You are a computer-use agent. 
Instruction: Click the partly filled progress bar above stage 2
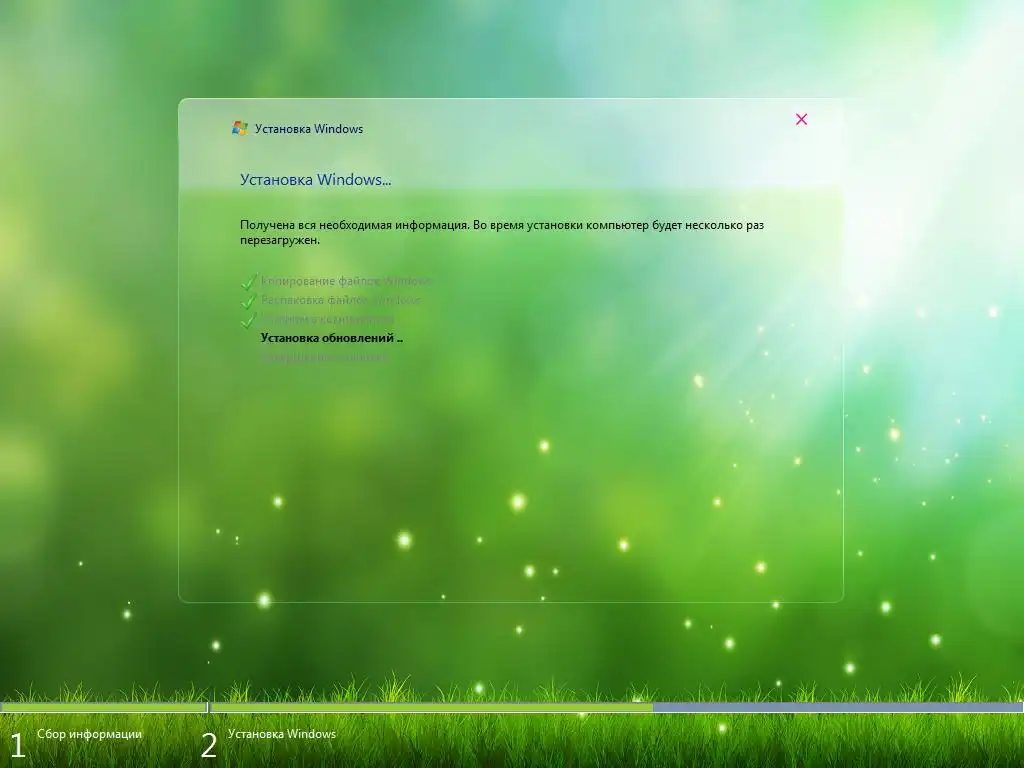[x=616, y=707]
